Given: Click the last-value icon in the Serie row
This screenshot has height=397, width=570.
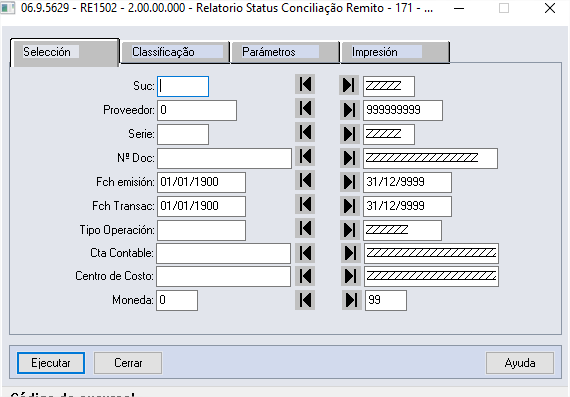Looking at the screenshot, I should (x=350, y=134).
